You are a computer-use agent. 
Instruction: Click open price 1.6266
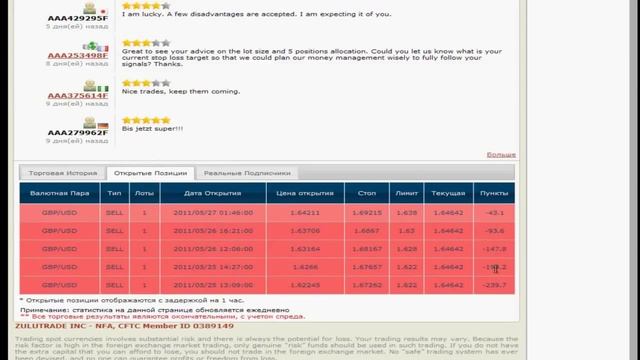(305, 267)
